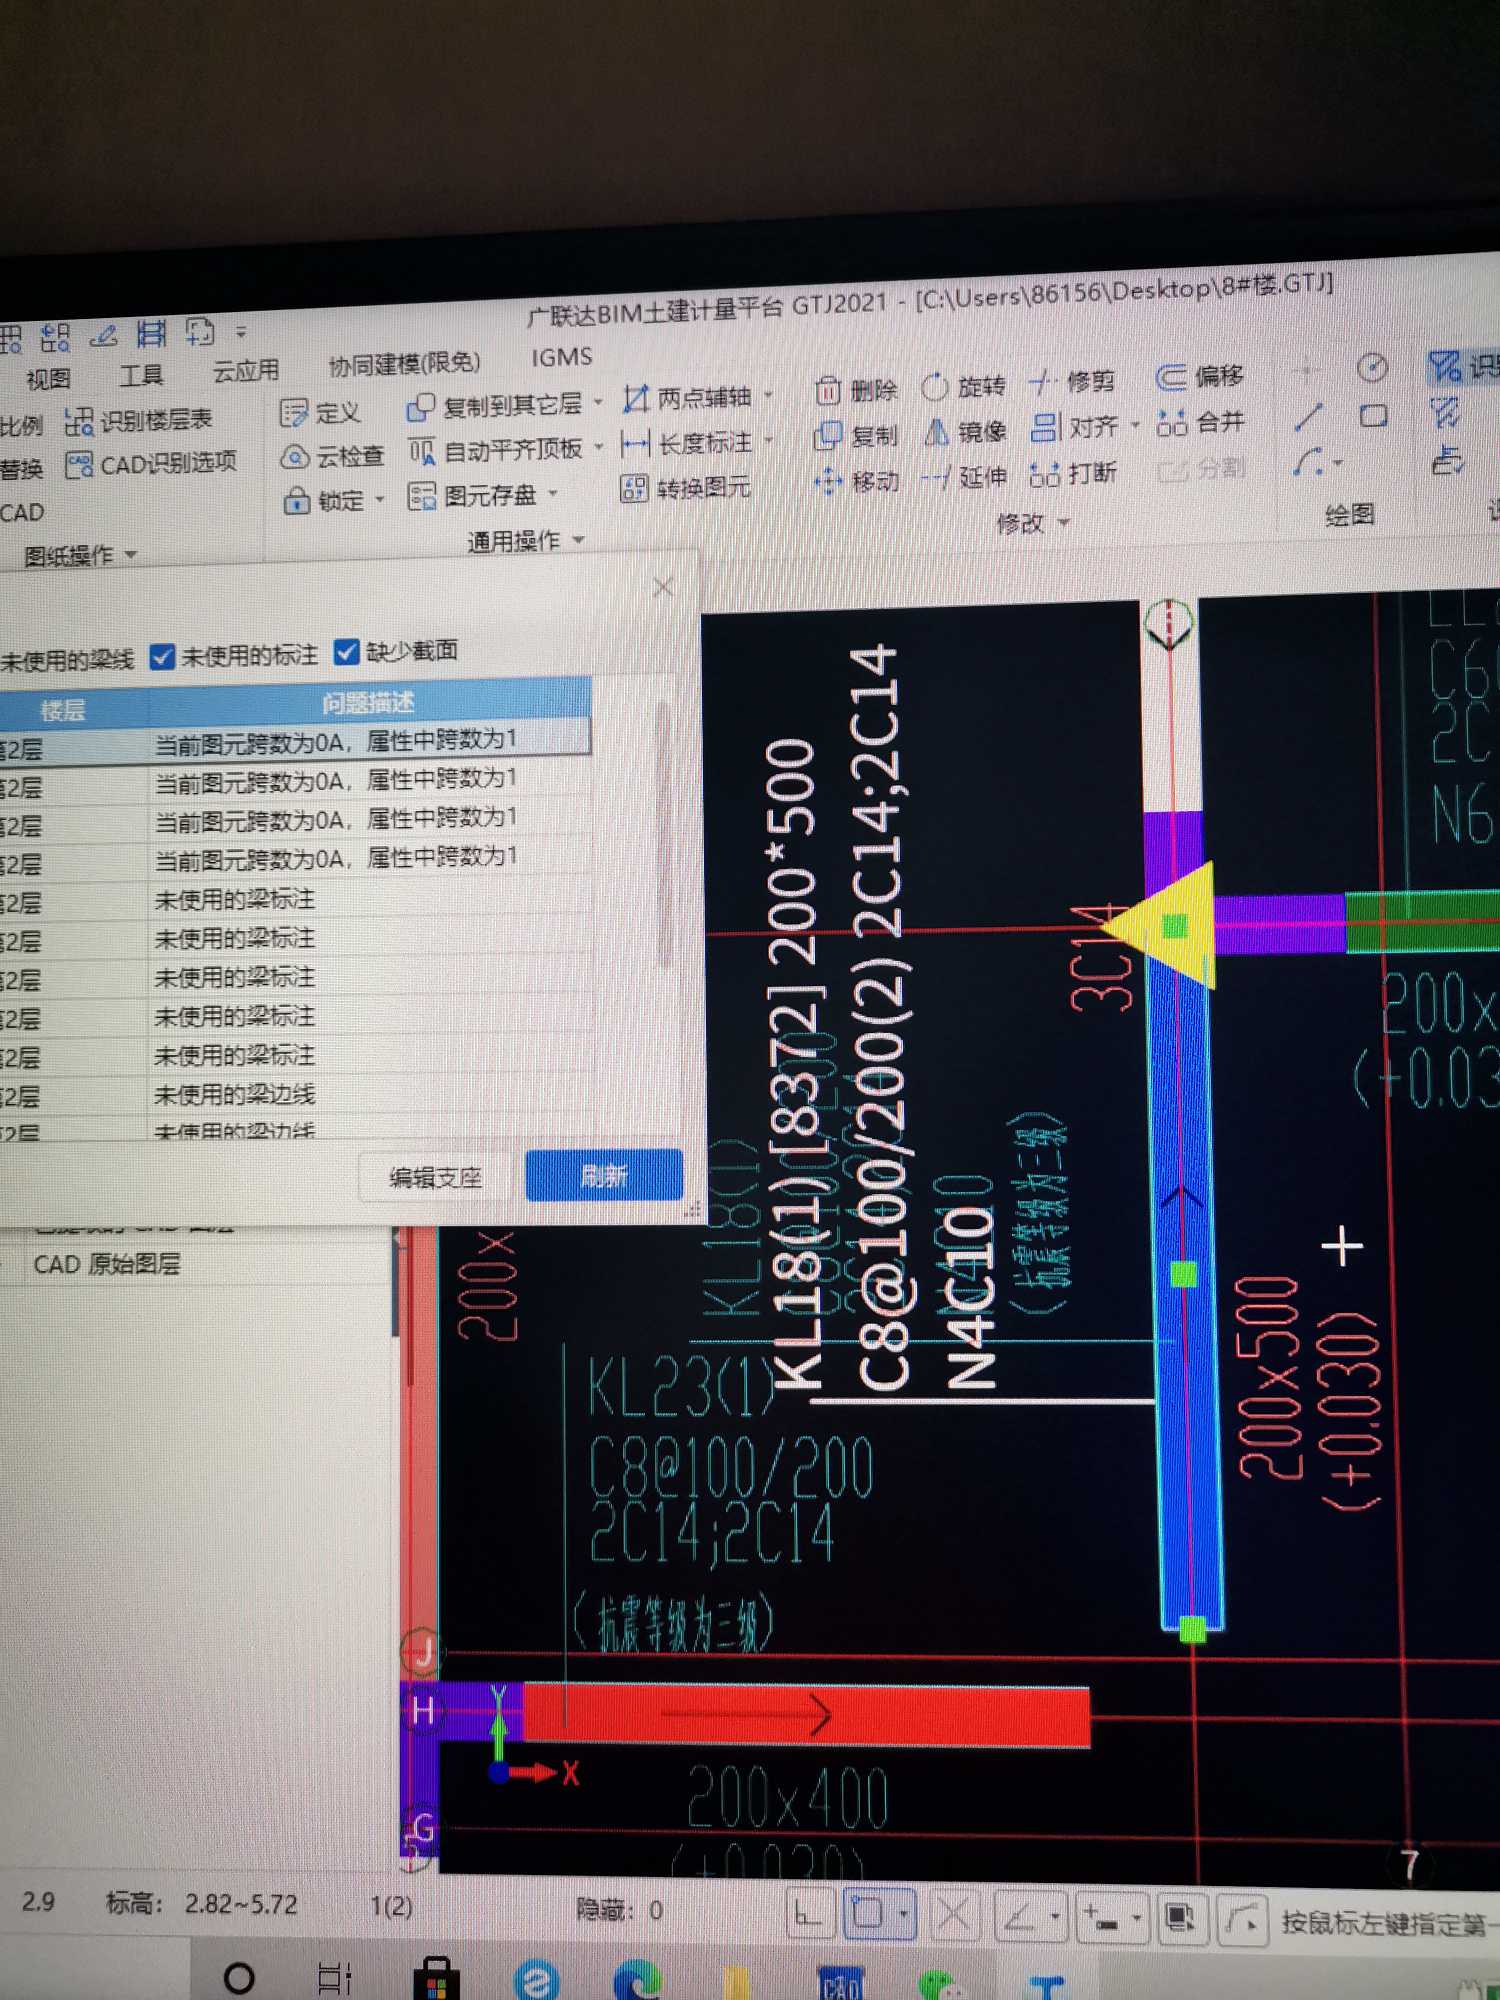1500x2000 pixels.
Task: Click the 对齐 align tool
Action: tap(1074, 427)
